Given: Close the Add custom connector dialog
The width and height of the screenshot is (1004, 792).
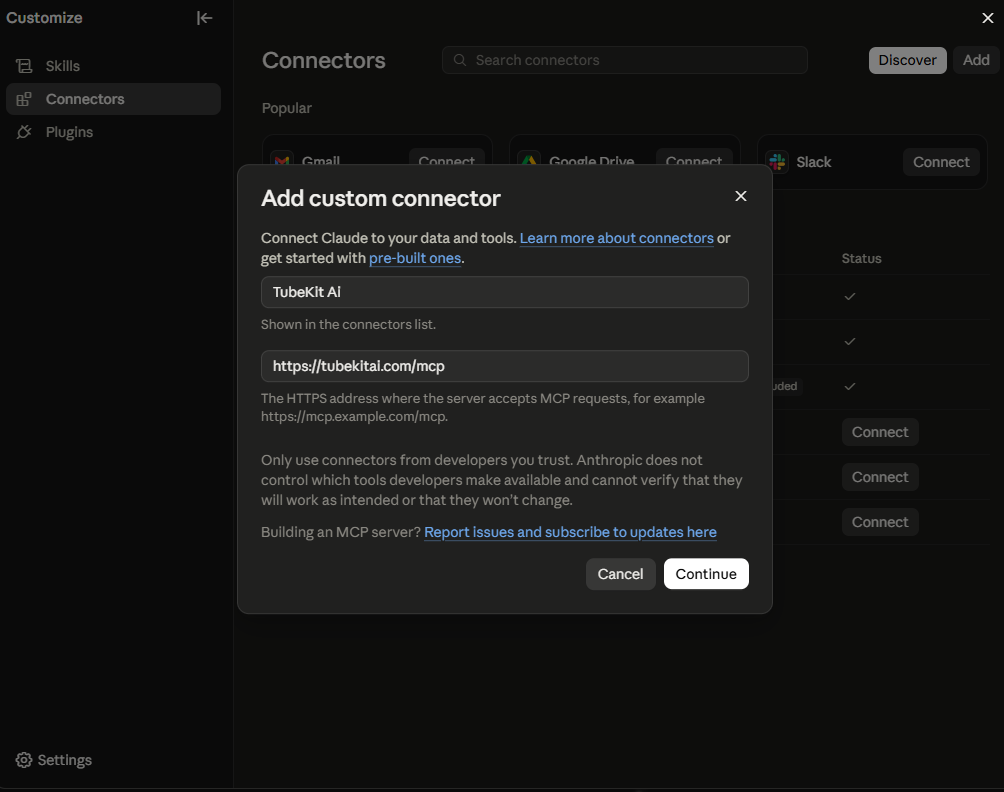Looking at the screenshot, I should tap(741, 196).
